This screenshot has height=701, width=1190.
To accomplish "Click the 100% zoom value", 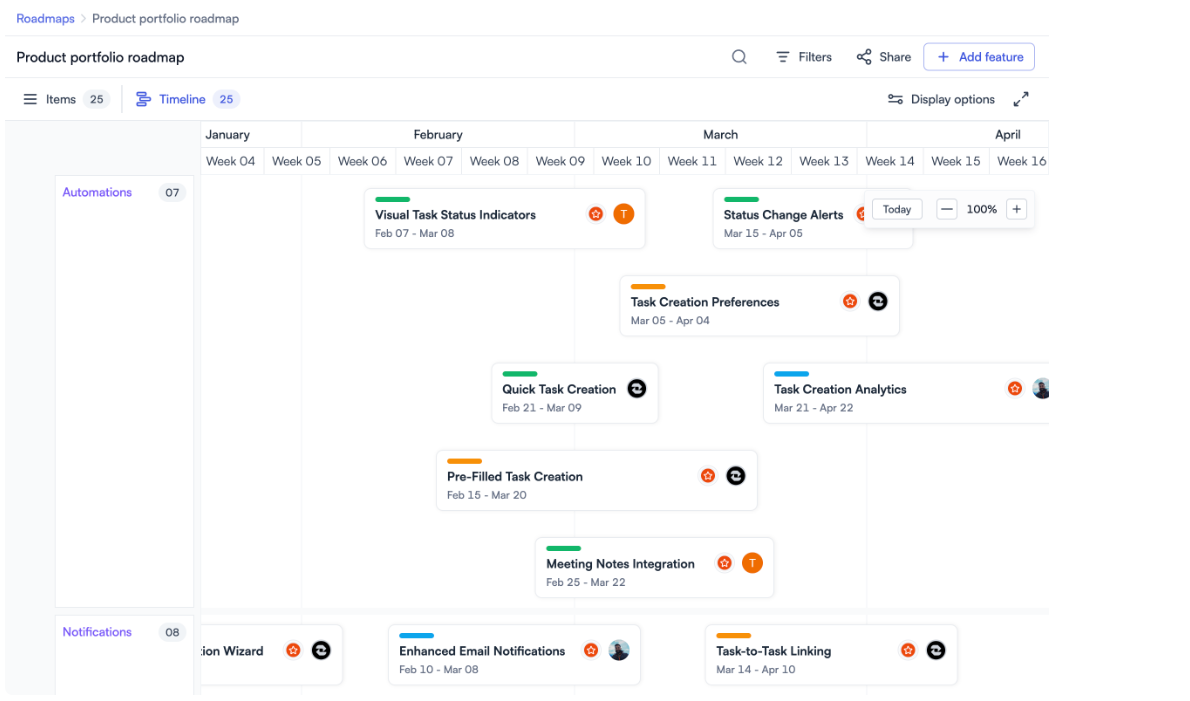I will (x=981, y=209).
